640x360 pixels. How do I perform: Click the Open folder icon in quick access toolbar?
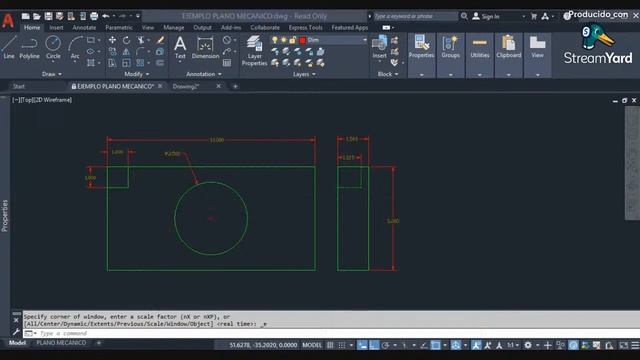(x=37, y=16)
